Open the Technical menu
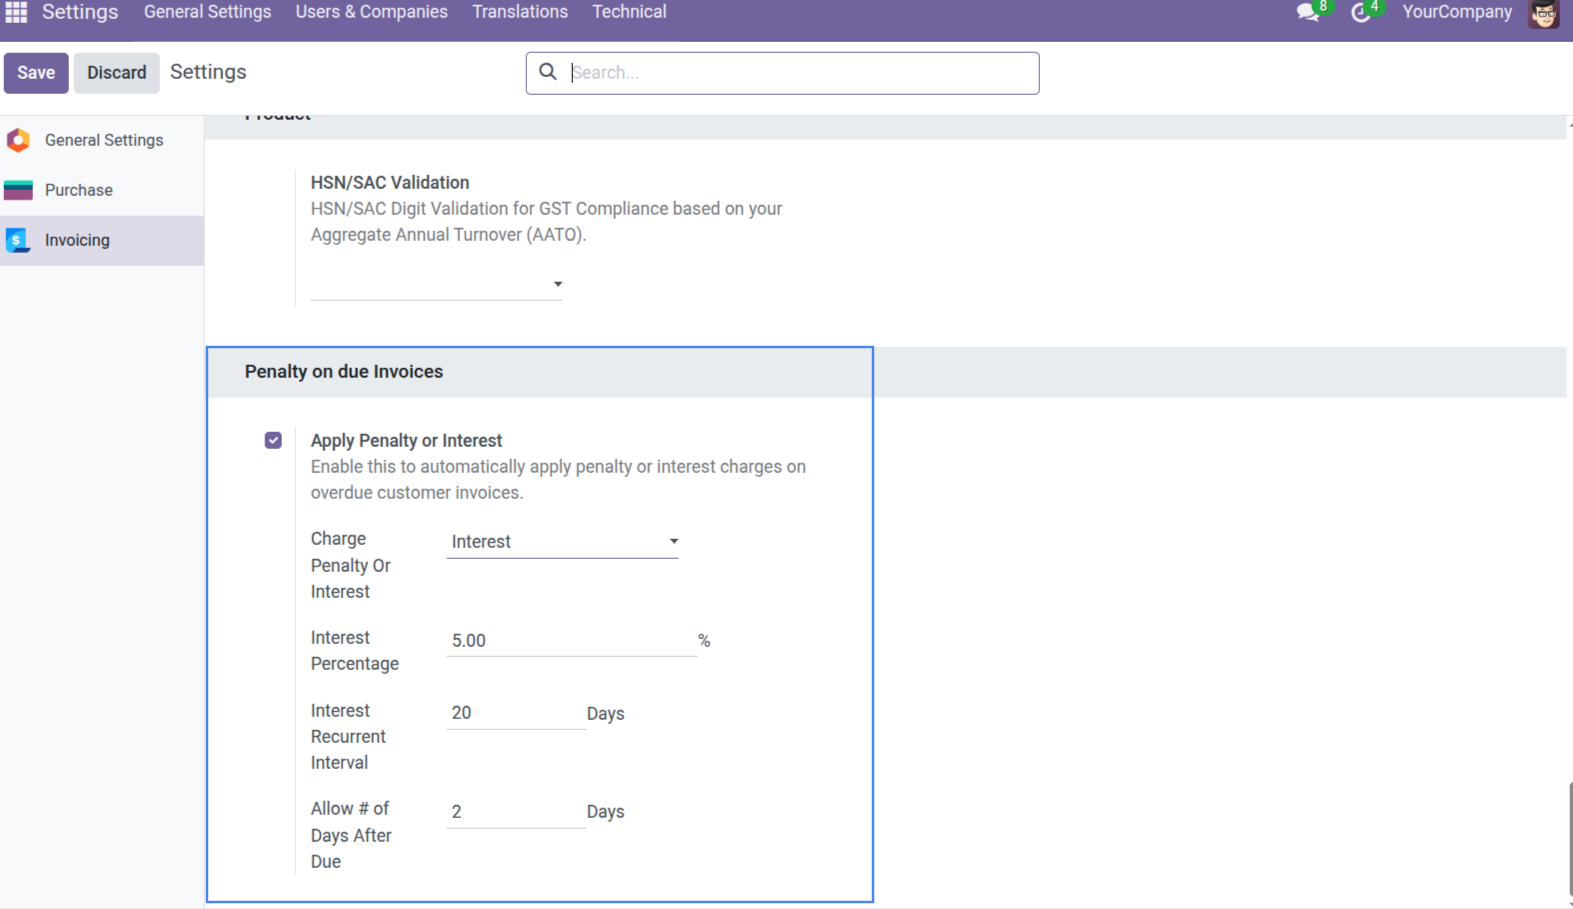This screenshot has width=1573, height=909. click(629, 12)
